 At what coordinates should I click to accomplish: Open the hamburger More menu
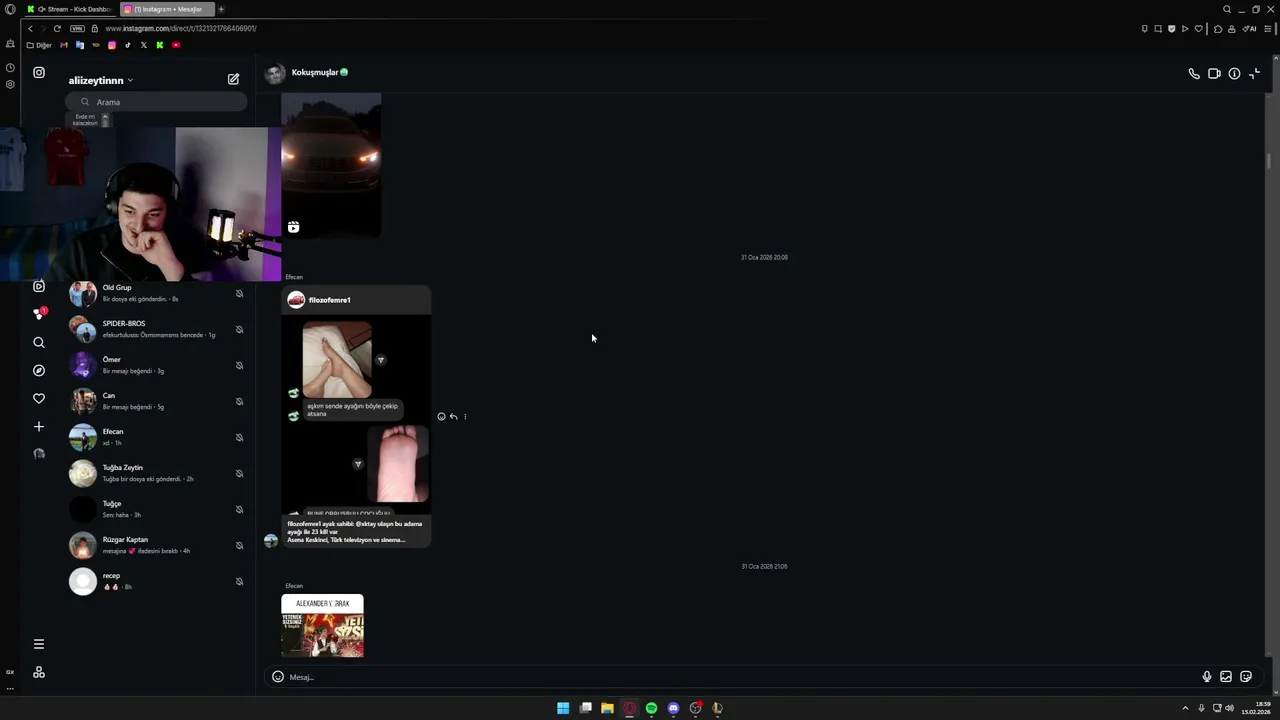pos(39,644)
